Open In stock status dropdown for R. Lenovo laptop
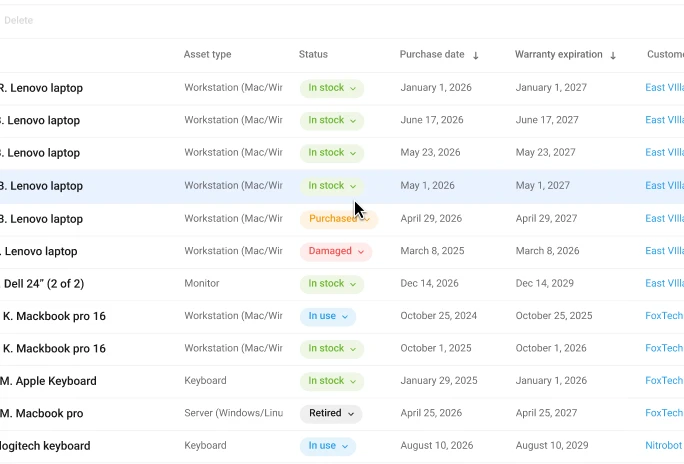 pyautogui.click(x=332, y=88)
